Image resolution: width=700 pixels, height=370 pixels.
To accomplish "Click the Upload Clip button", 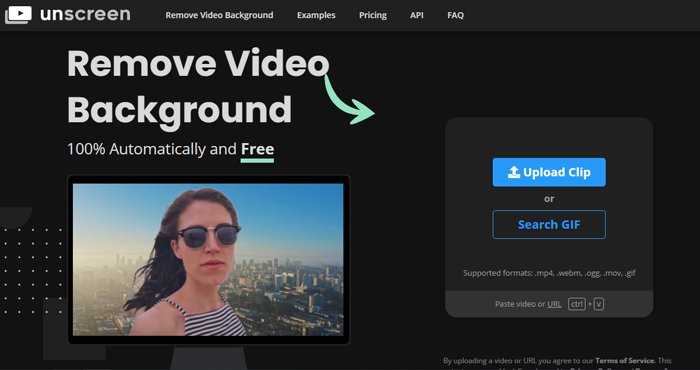I will 549,172.
